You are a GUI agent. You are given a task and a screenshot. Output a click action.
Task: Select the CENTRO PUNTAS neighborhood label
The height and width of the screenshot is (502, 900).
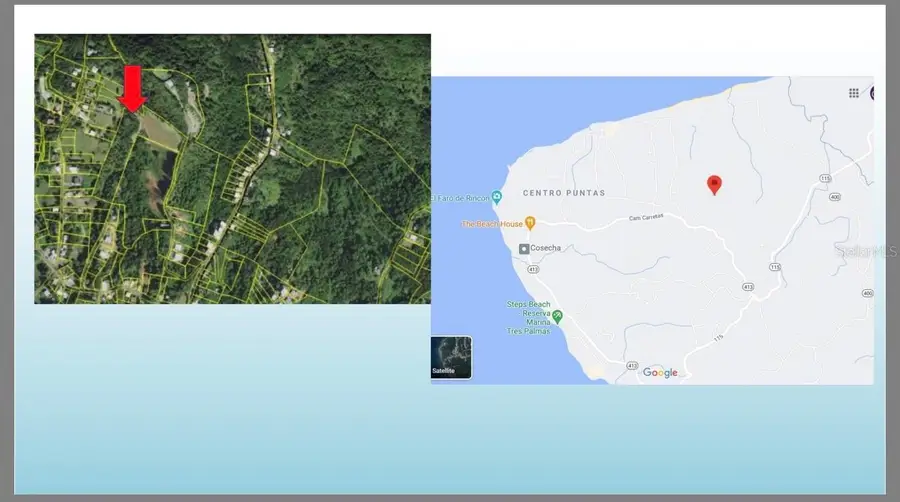pos(564,192)
